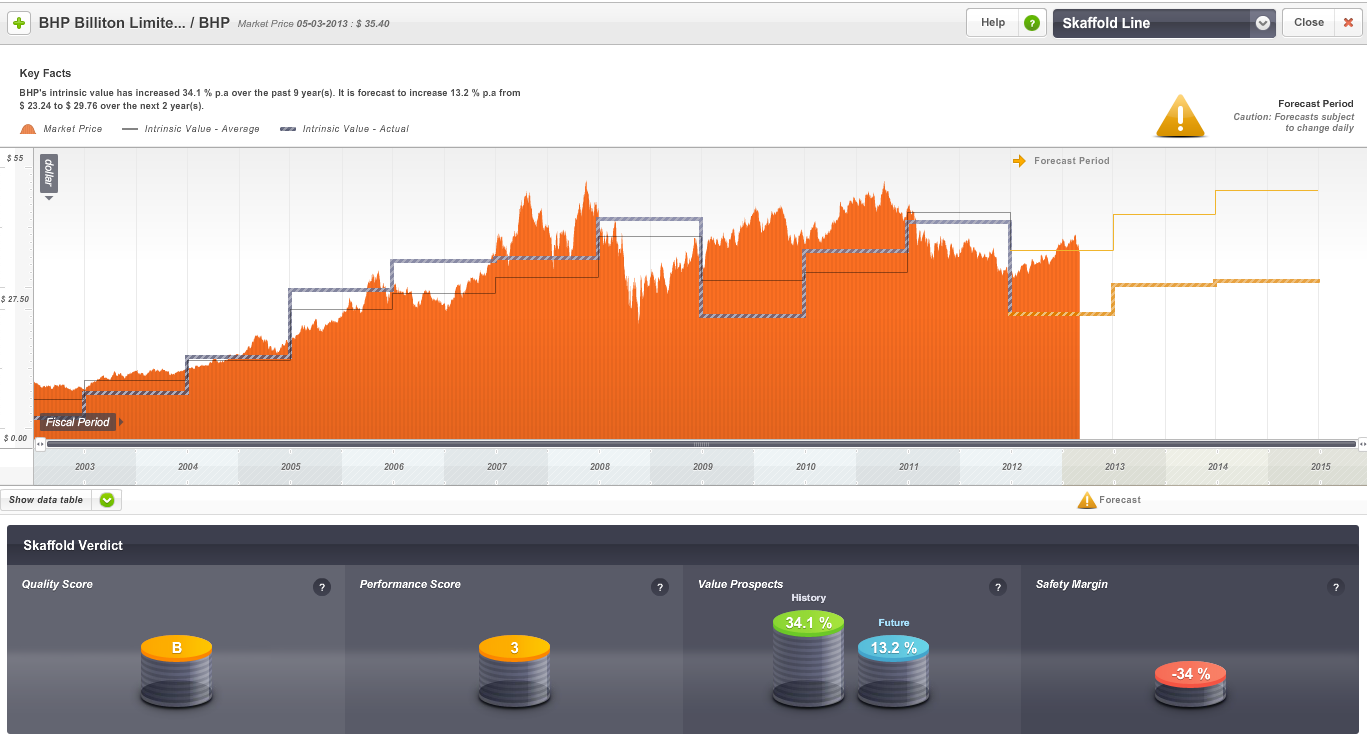The image size is (1367, 741).
Task: Click the Market Price 05-03-2013 : $ 35.40 text
Action: 313,24
